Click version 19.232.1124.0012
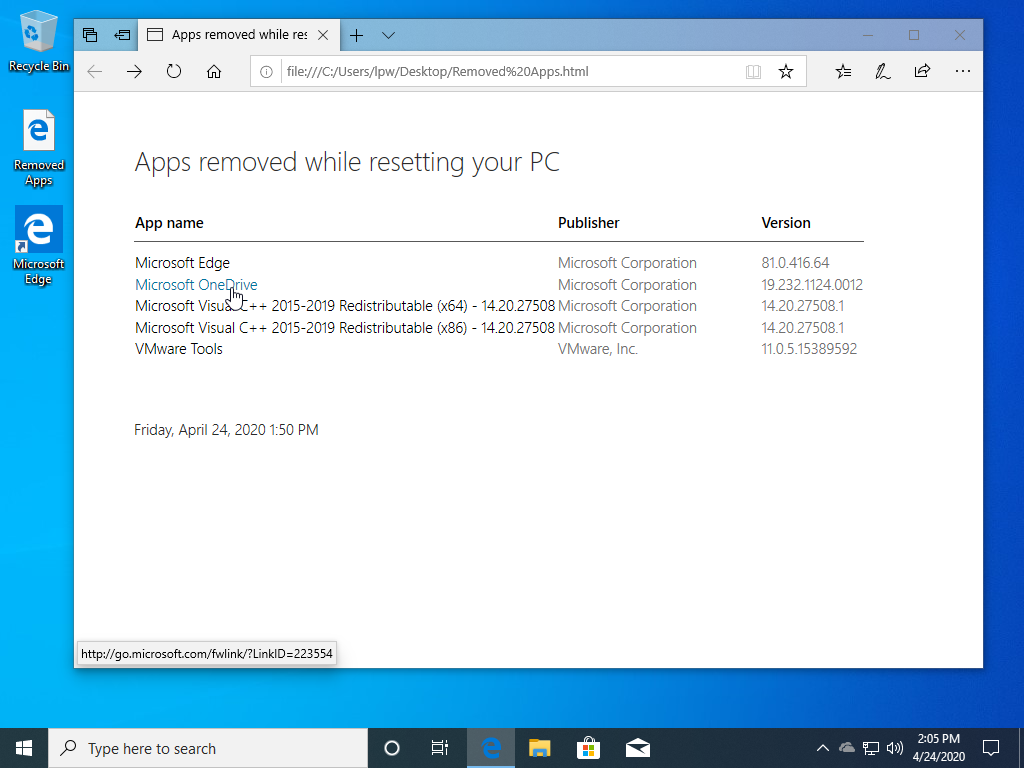The image size is (1024, 768). coord(812,285)
